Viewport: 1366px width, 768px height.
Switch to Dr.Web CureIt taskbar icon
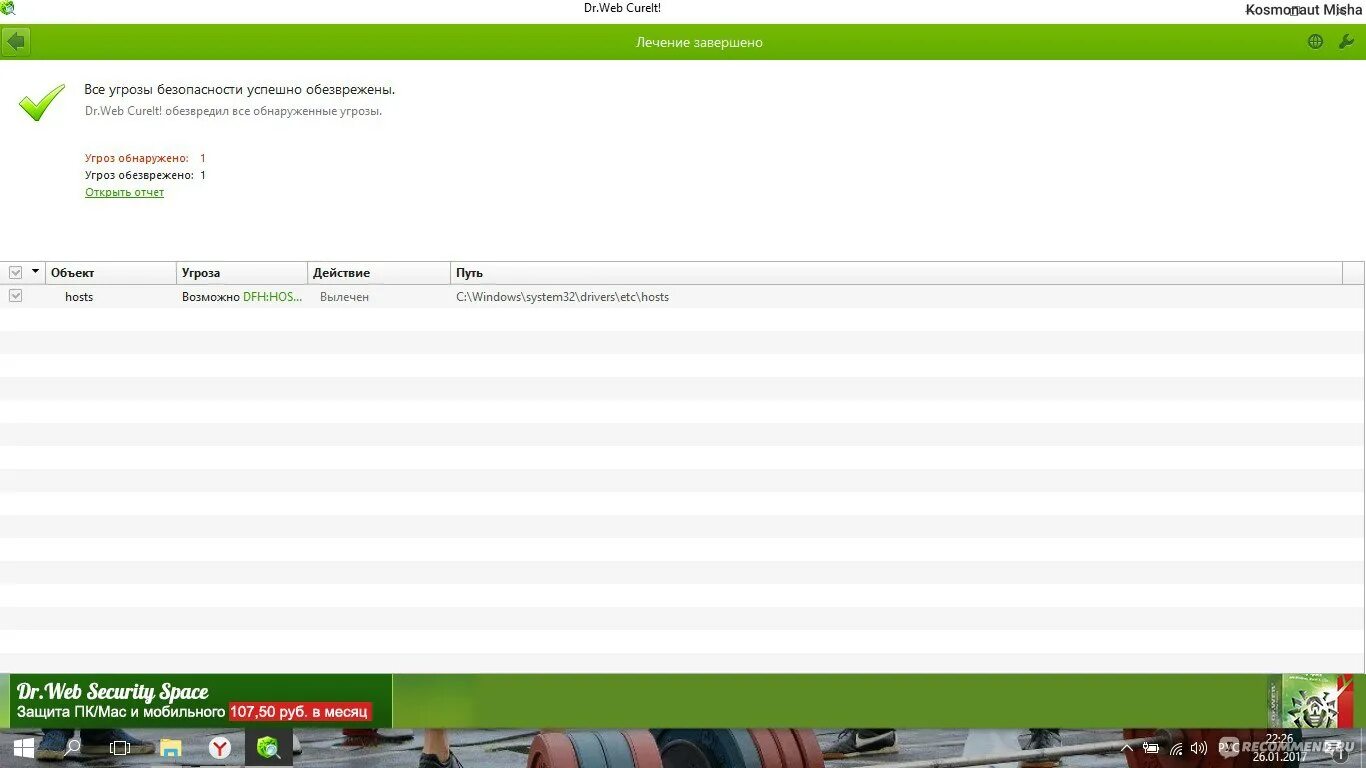point(268,747)
